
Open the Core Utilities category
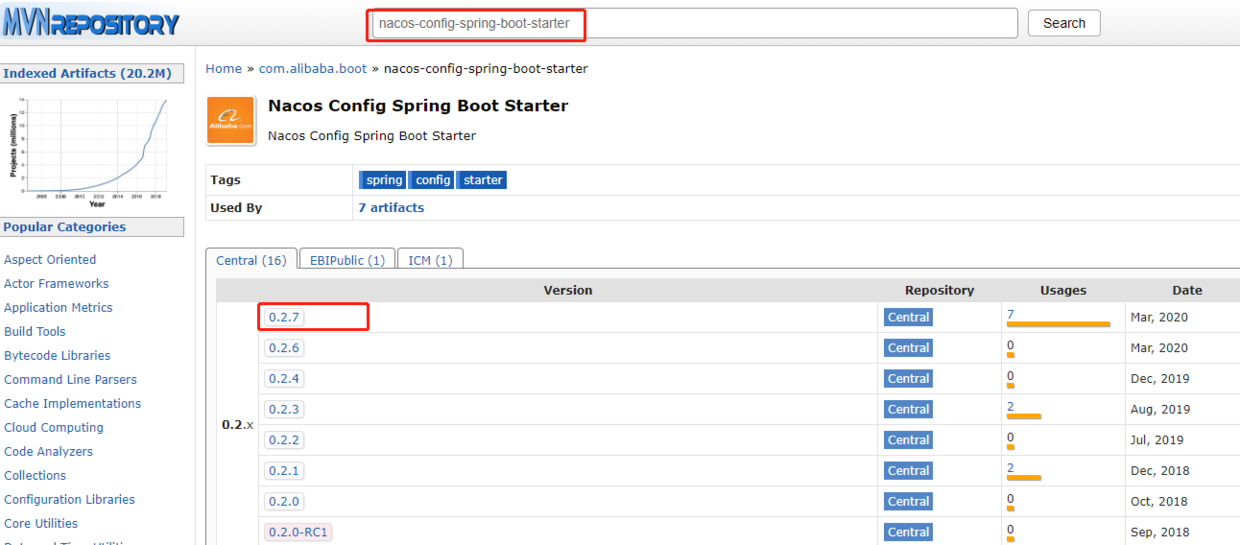[x=41, y=524]
